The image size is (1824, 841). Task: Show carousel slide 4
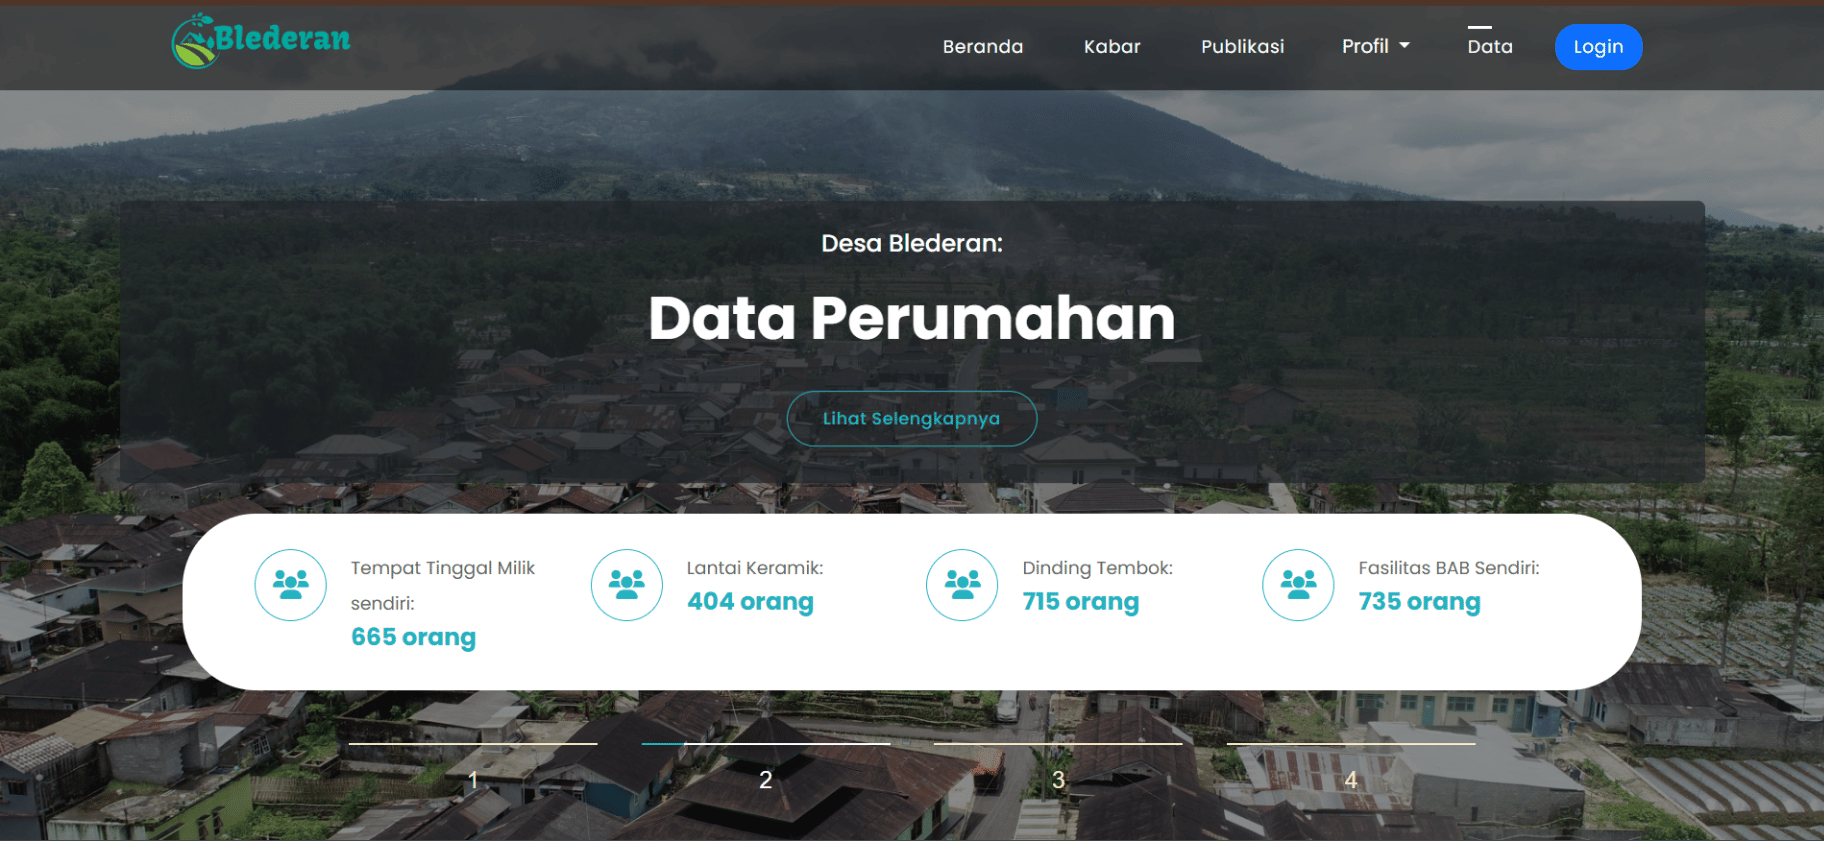1351,768
